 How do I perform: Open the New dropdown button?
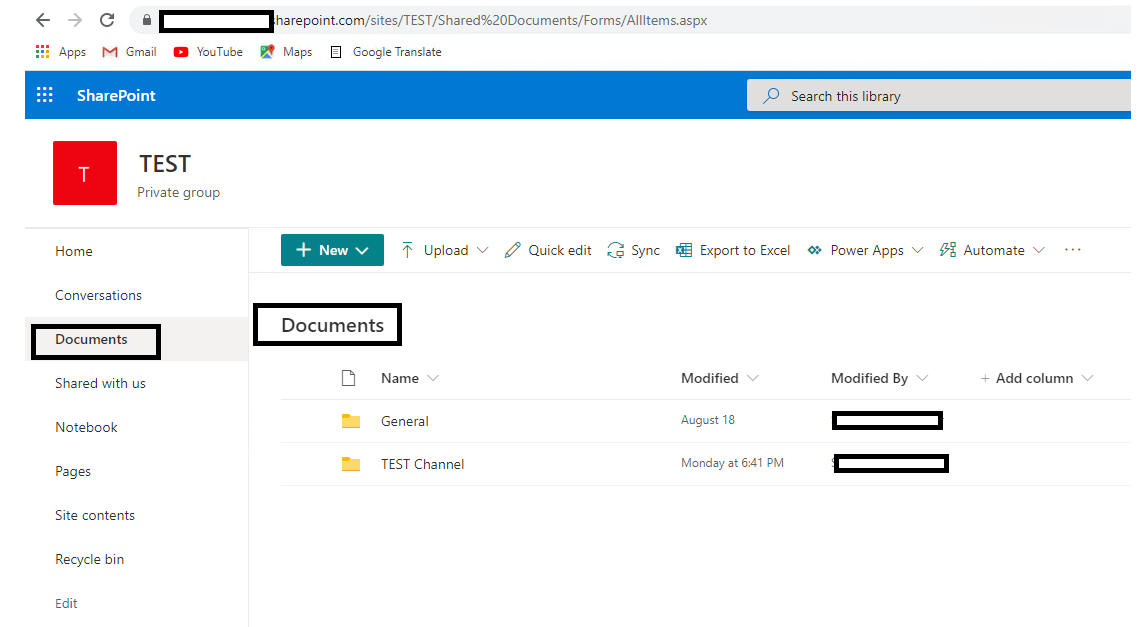[x=332, y=250]
